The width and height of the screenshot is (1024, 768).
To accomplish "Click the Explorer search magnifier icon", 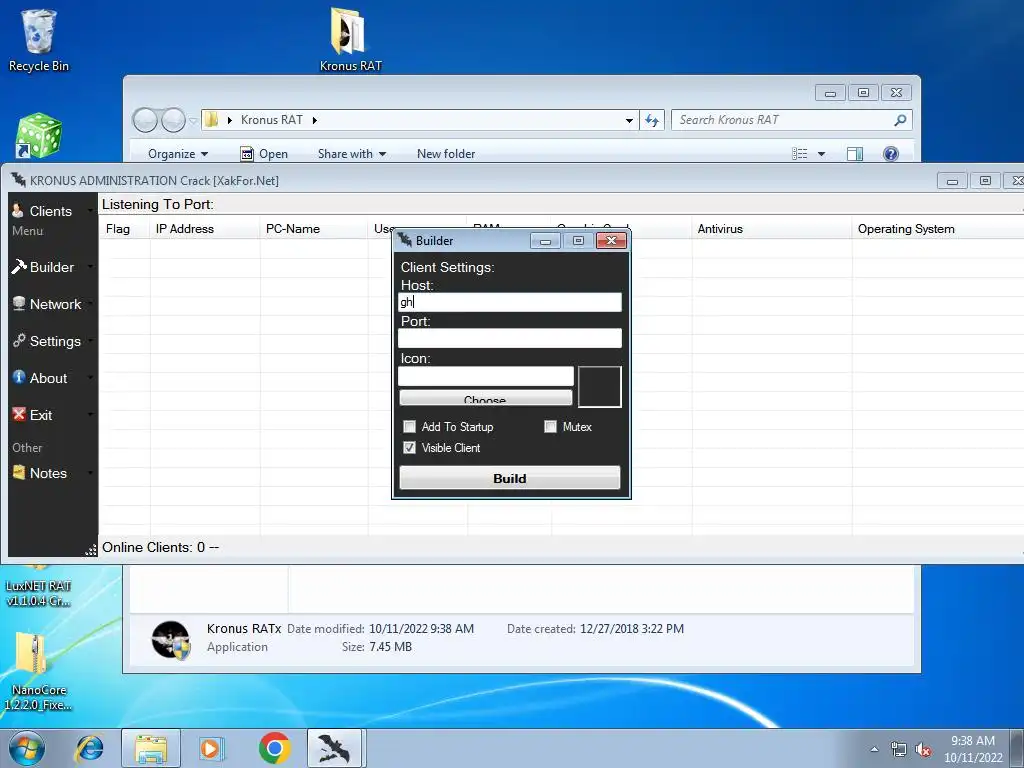I will click(x=900, y=120).
